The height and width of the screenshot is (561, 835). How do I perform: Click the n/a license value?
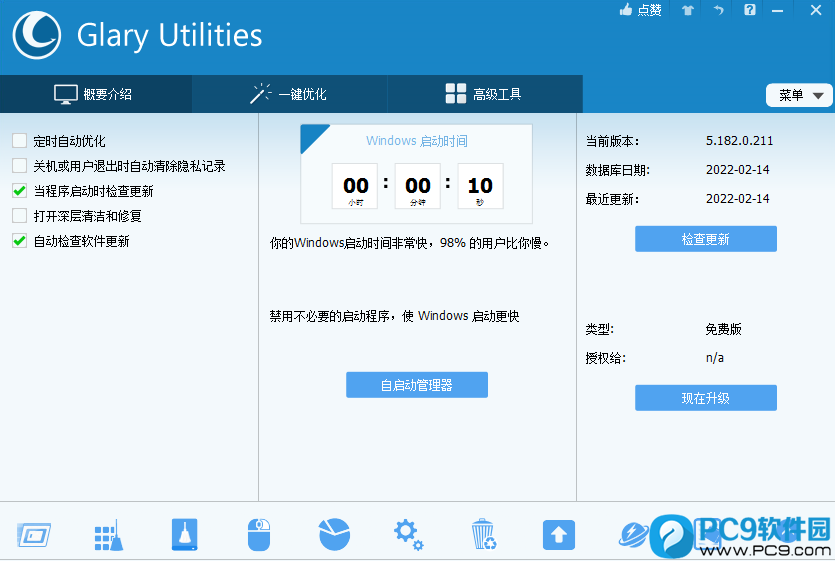click(715, 357)
